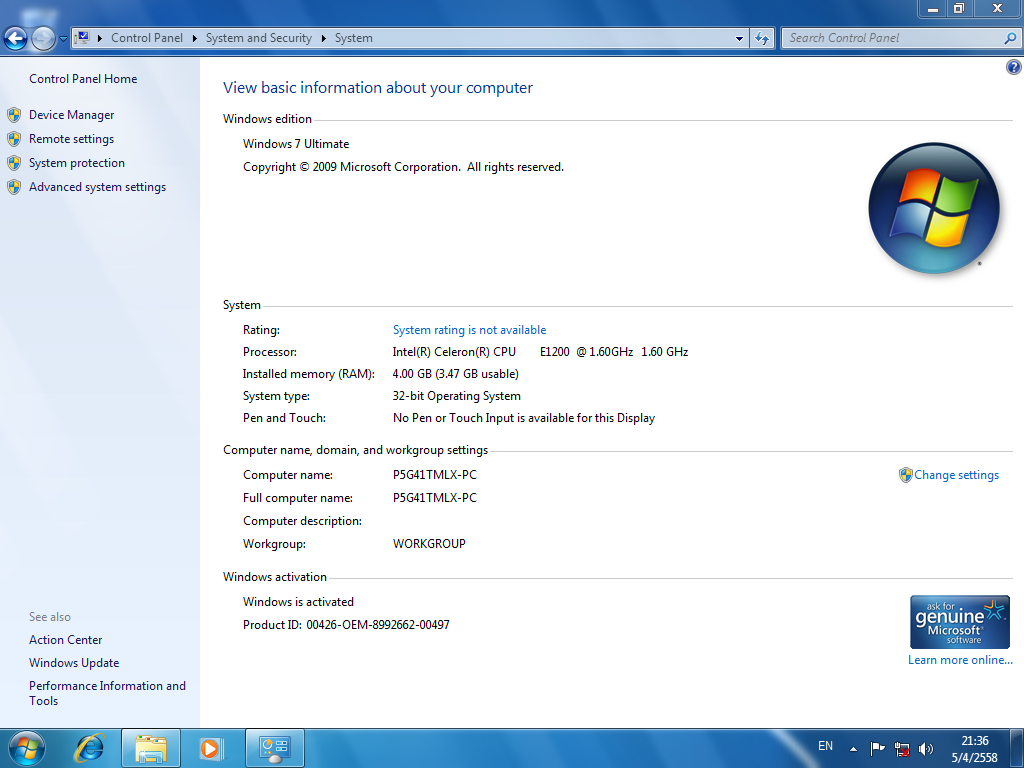Screen dimensions: 1024x768
Task: Click Product ID 00426-OEM-8992662-00497 text
Action: (346, 625)
